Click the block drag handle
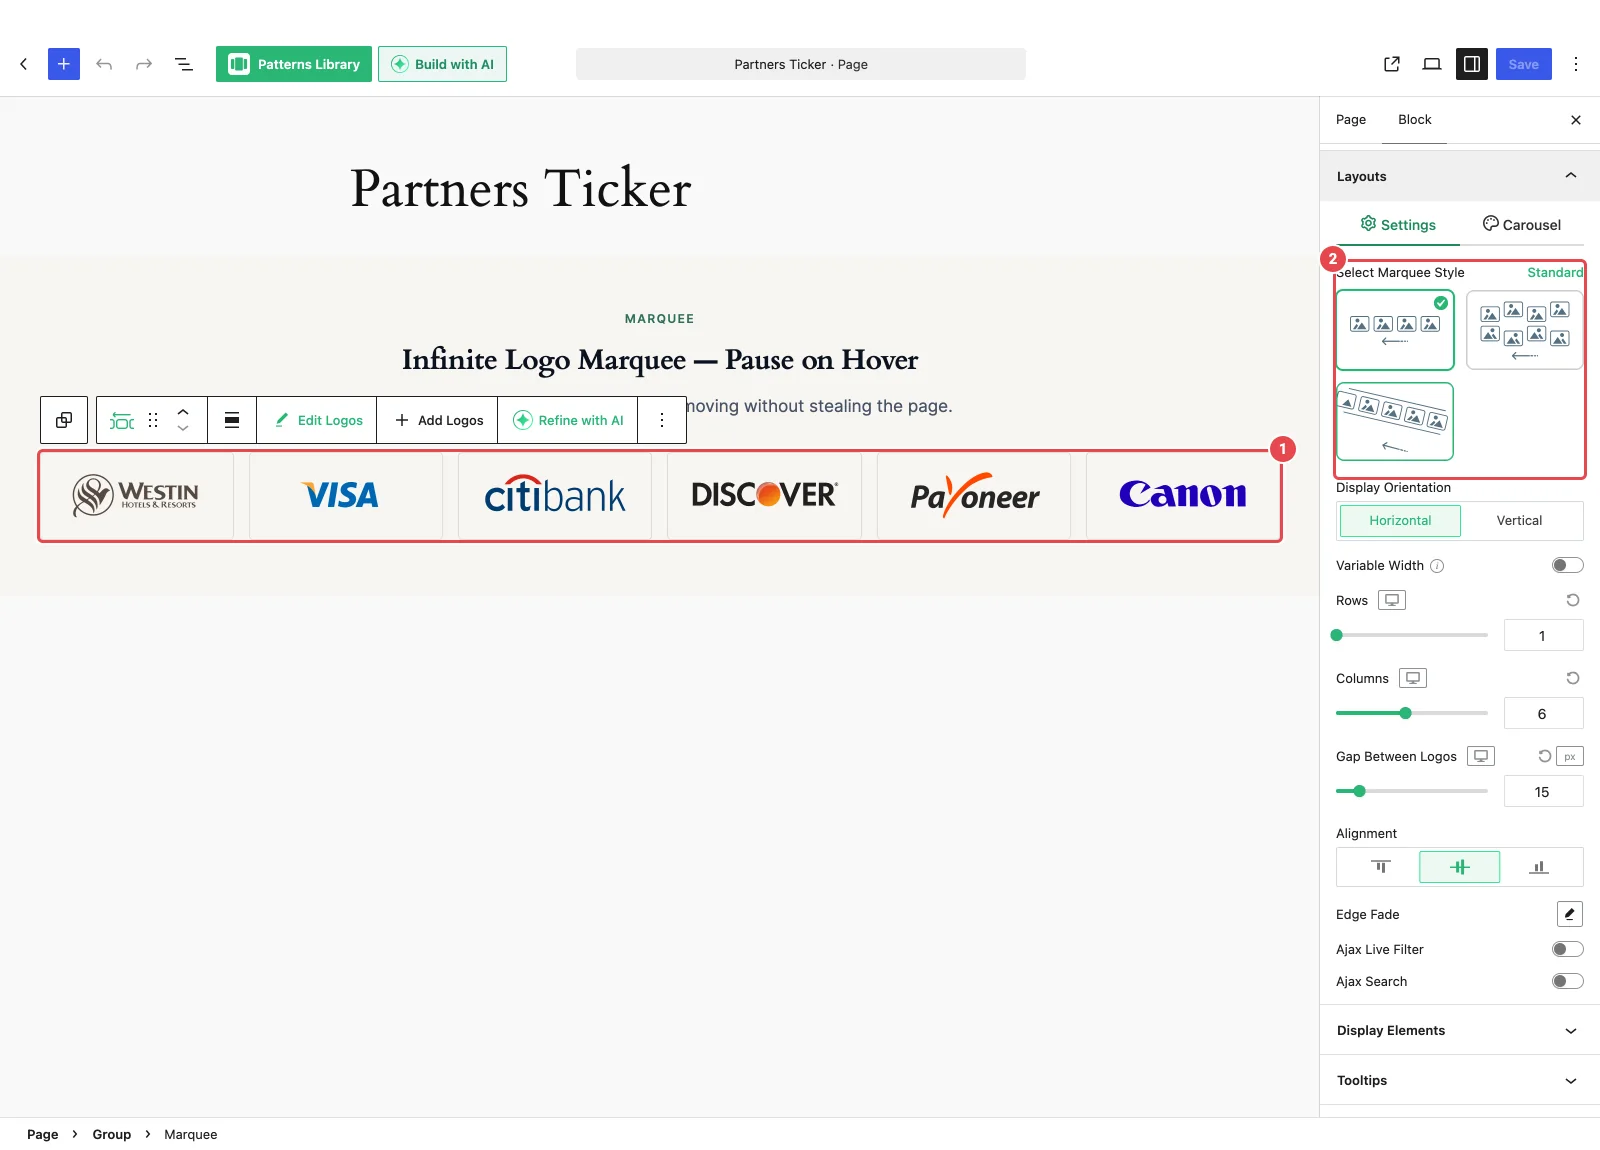 click(x=153, y=420)
